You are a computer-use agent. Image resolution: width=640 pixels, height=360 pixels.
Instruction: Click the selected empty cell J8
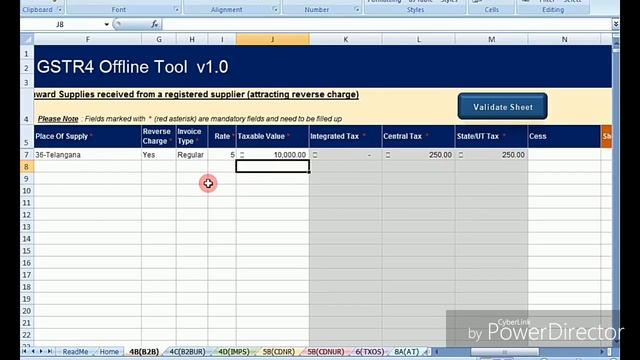(273, 167)
